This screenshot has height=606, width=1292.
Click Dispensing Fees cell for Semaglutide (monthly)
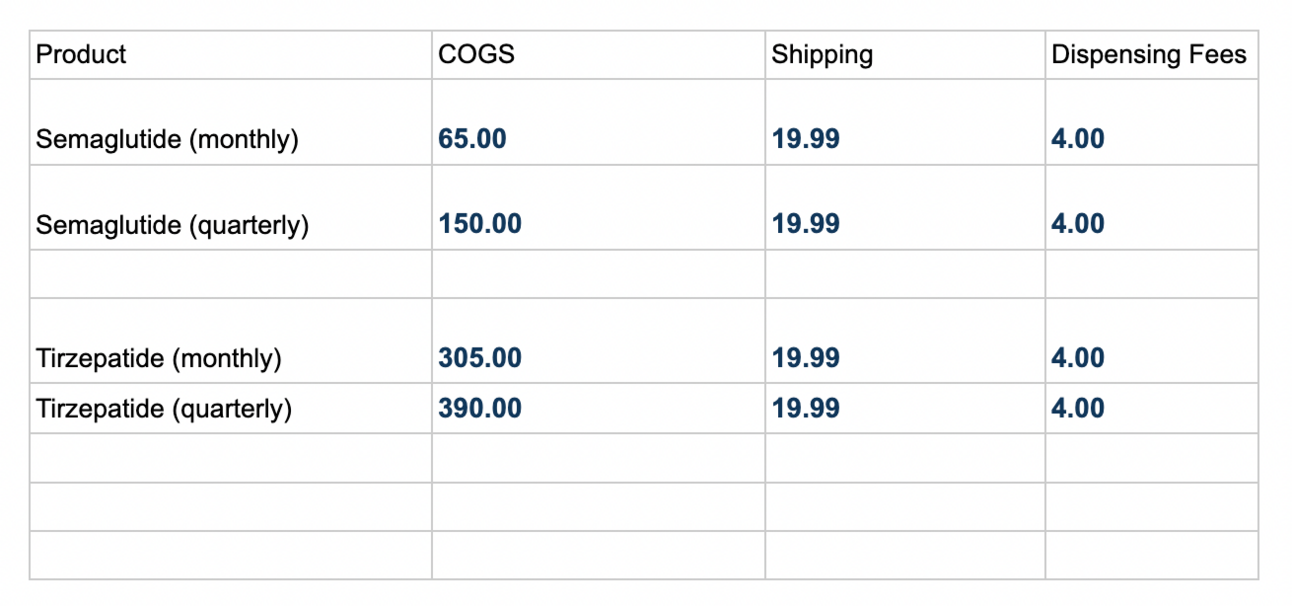1078,139
